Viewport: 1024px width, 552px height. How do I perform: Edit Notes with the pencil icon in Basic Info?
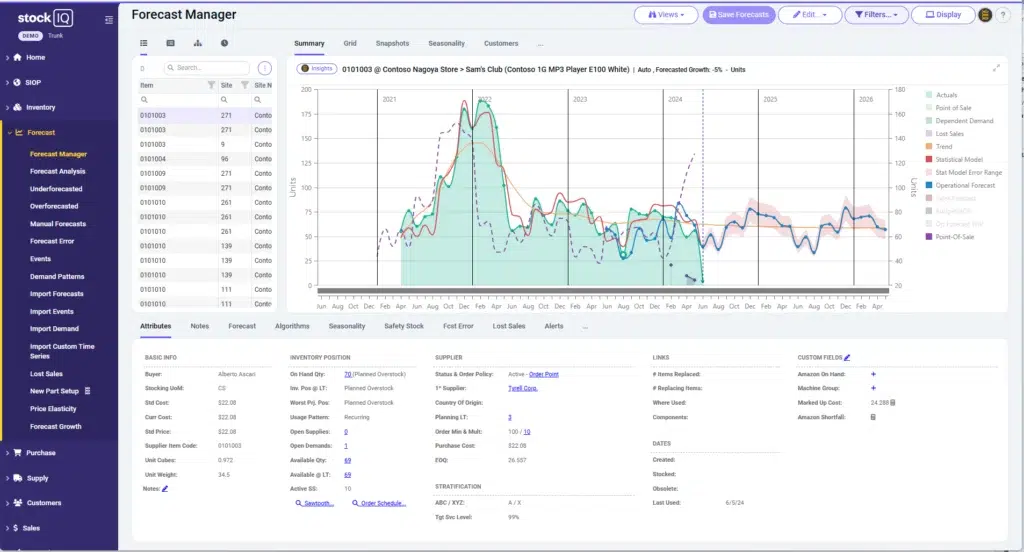(165, 489)
